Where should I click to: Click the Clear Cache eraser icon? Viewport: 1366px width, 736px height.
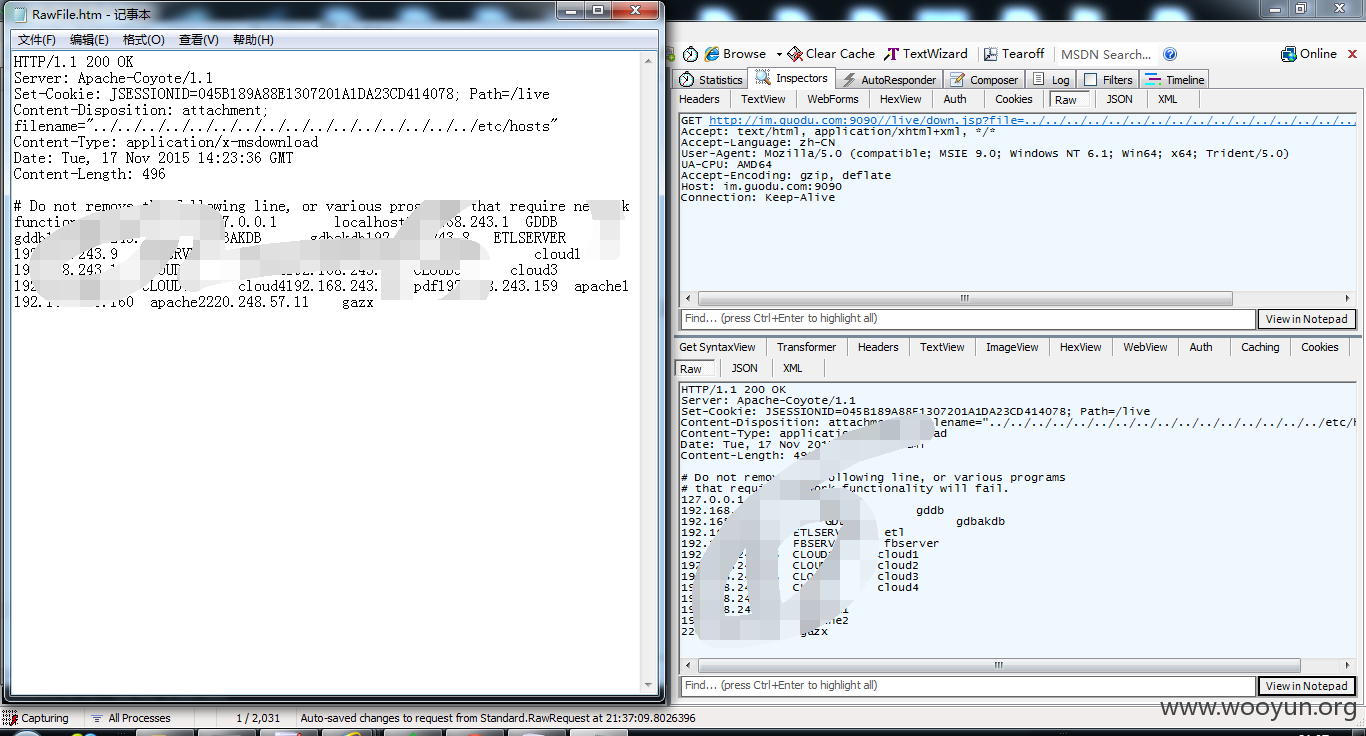795,54
